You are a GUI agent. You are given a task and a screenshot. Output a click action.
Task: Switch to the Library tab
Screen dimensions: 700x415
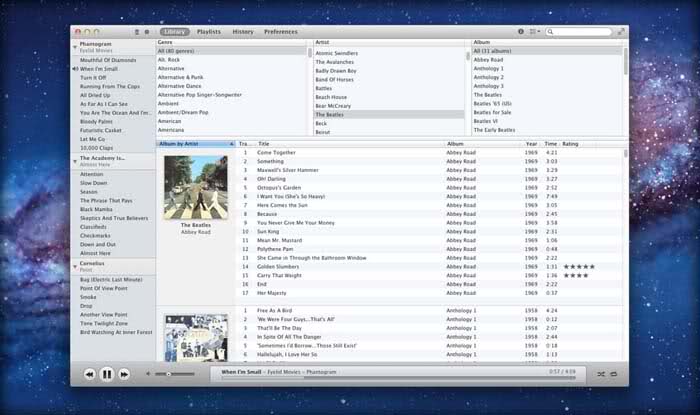175,32
